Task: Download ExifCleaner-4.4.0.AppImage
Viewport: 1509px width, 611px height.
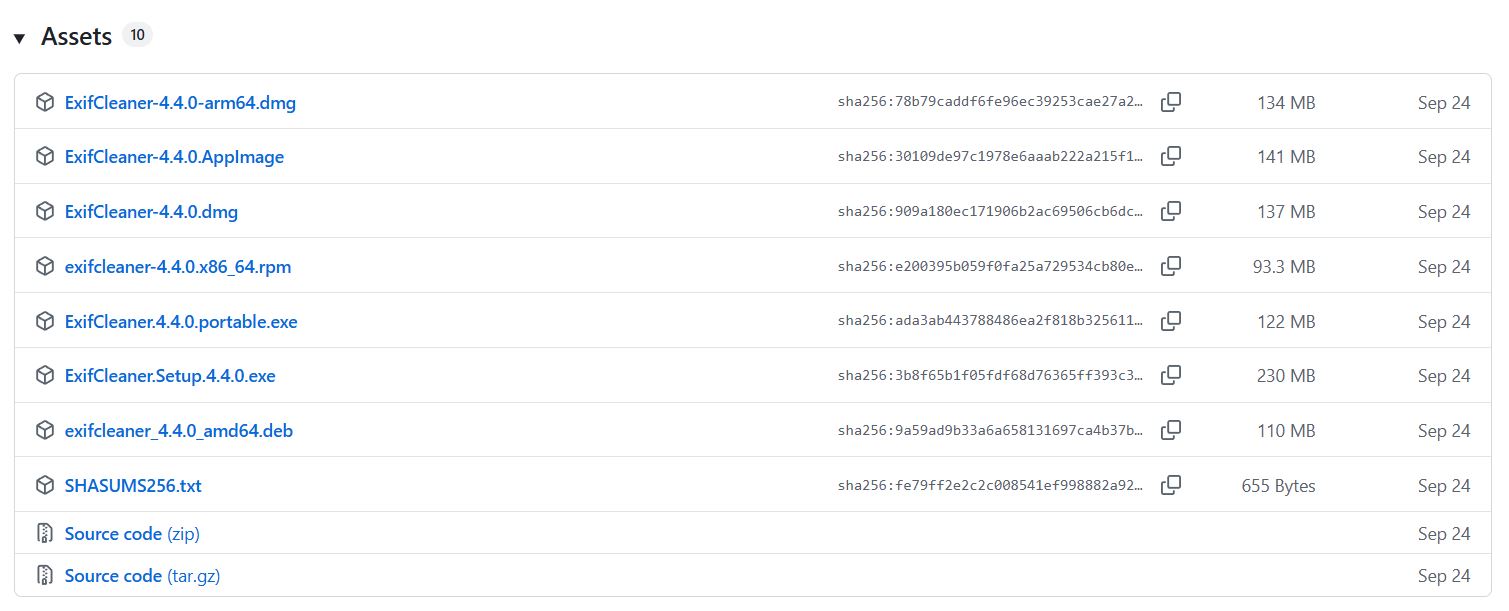Action: tap(174, 157)
